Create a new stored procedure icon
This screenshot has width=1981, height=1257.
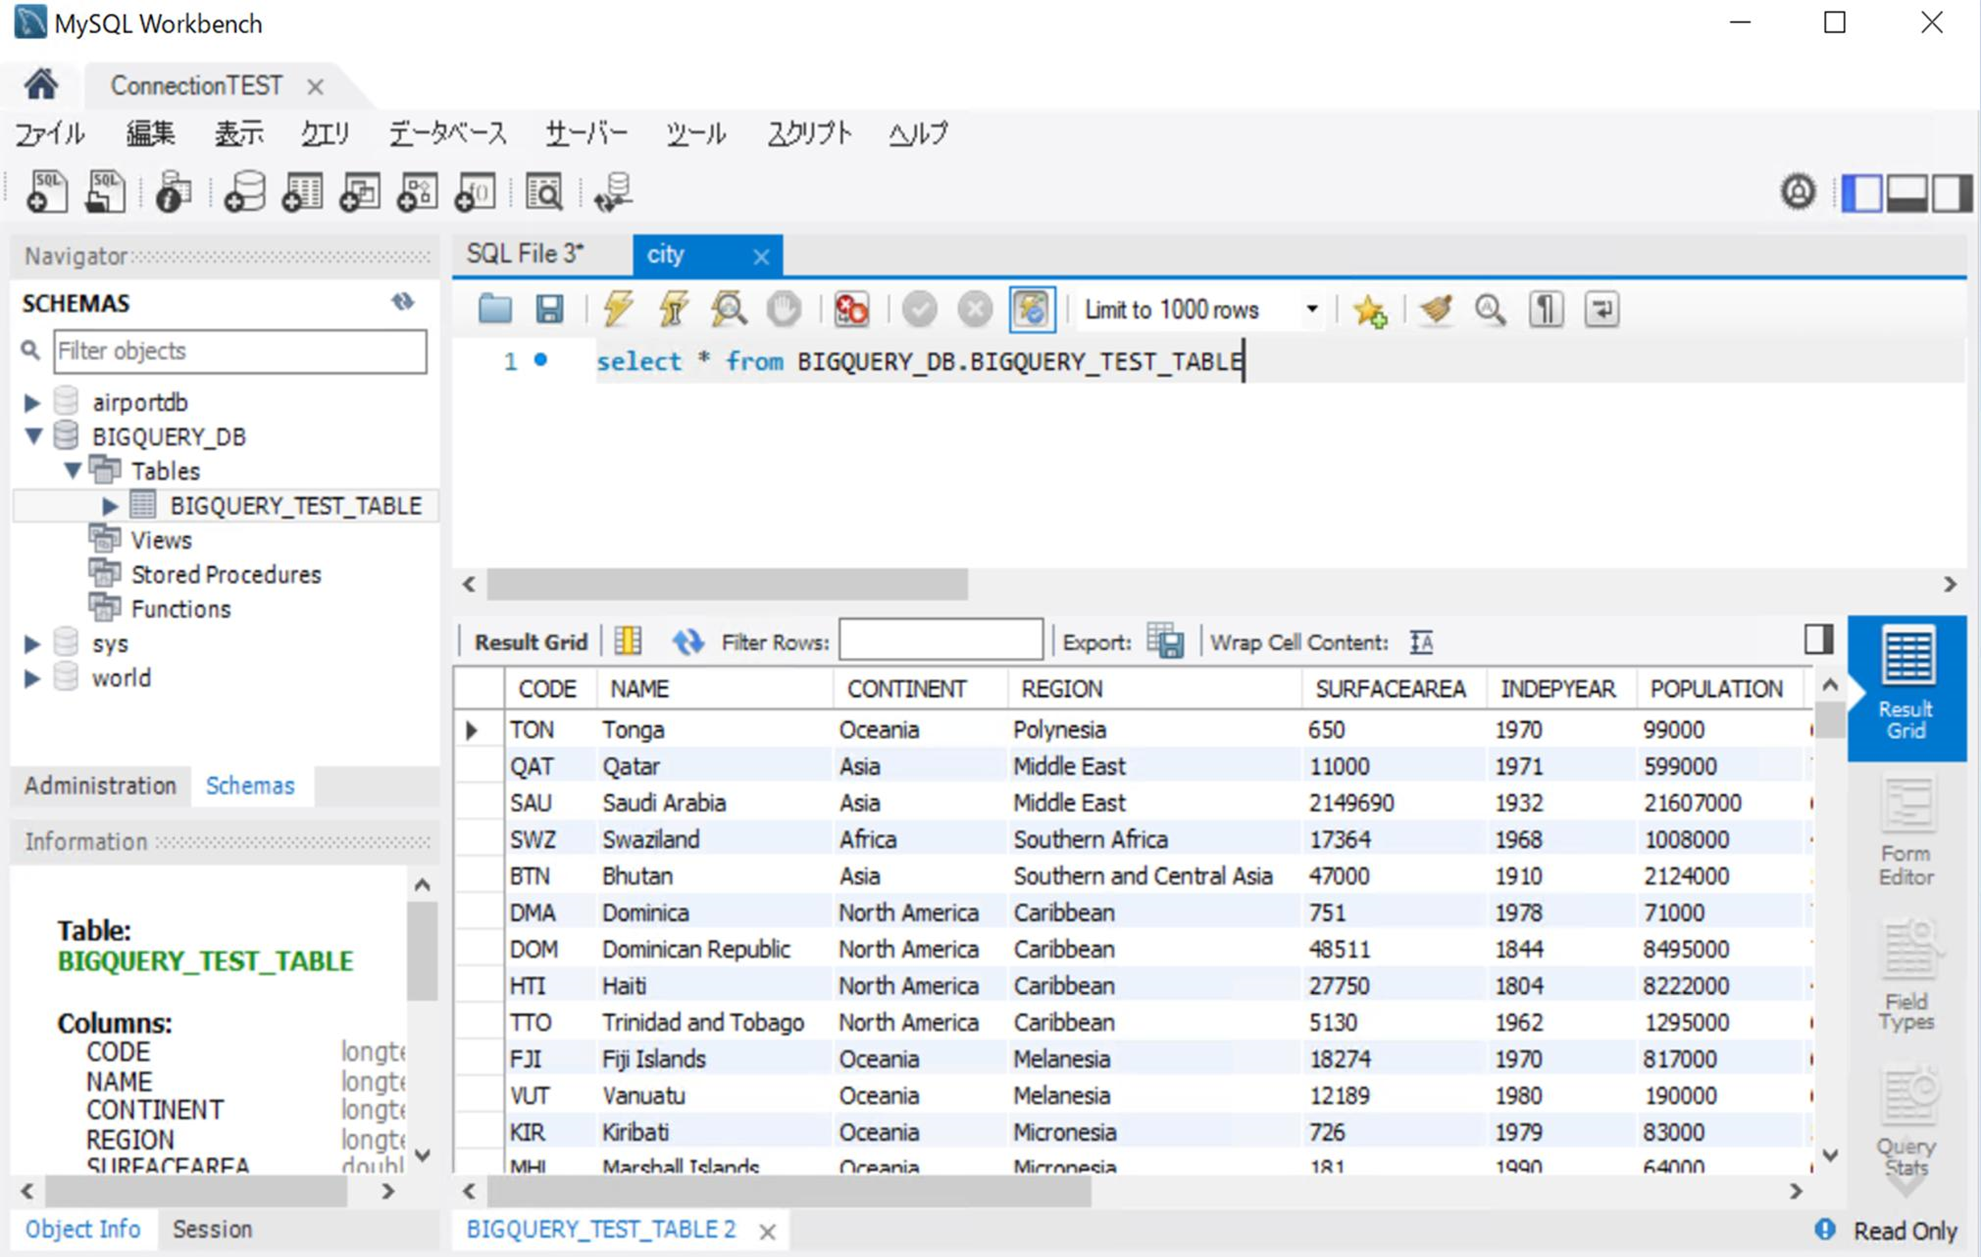417,191
